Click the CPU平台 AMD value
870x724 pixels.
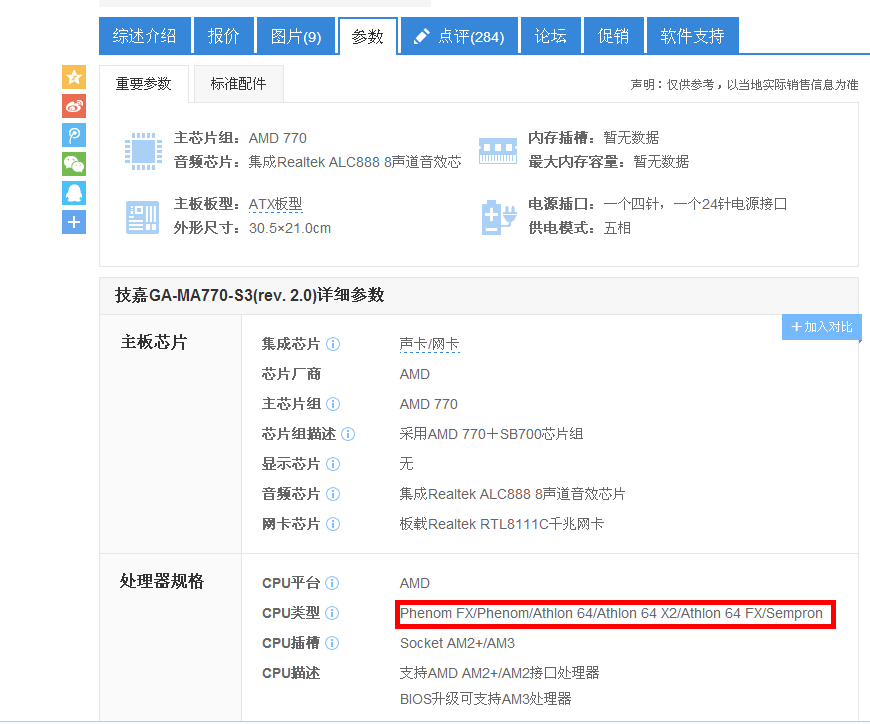[x=414, y=584]
